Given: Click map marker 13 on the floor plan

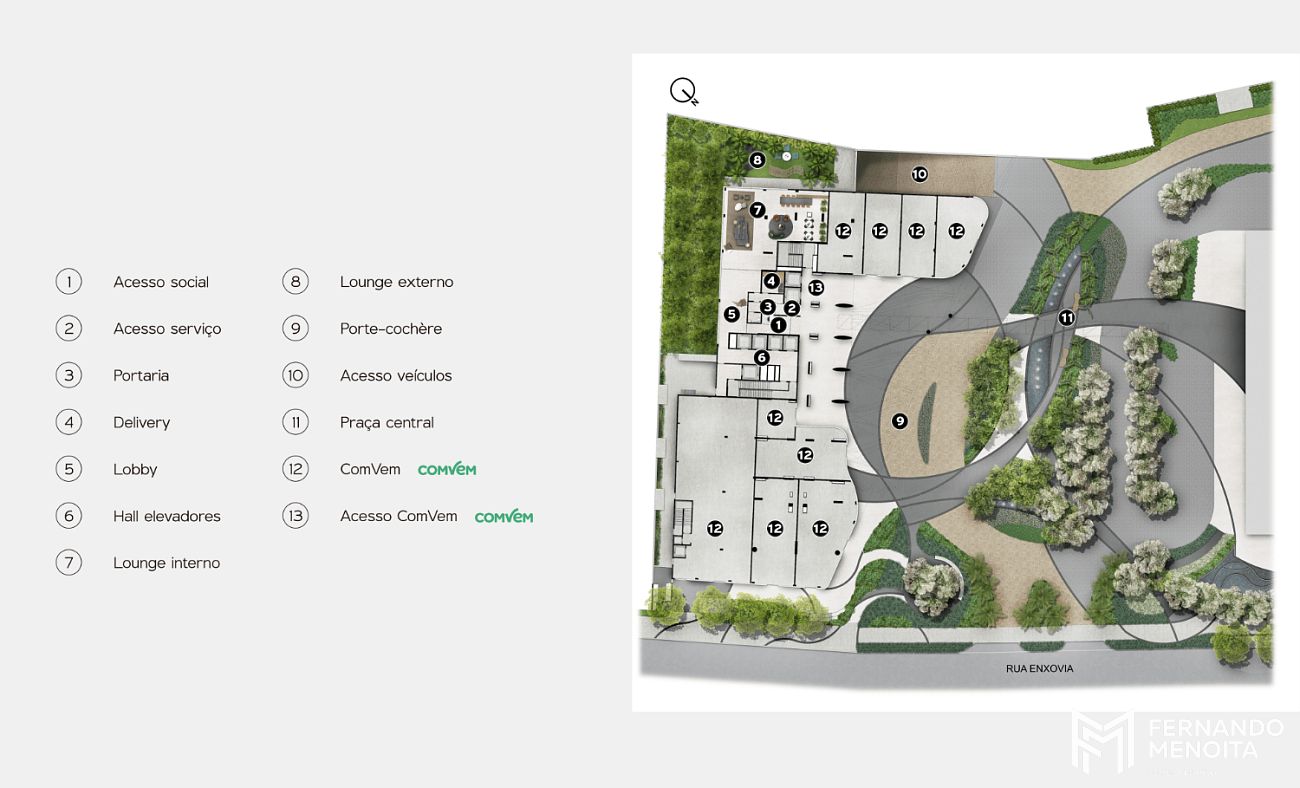Looking at the screenshot, I should coord(816,288).
